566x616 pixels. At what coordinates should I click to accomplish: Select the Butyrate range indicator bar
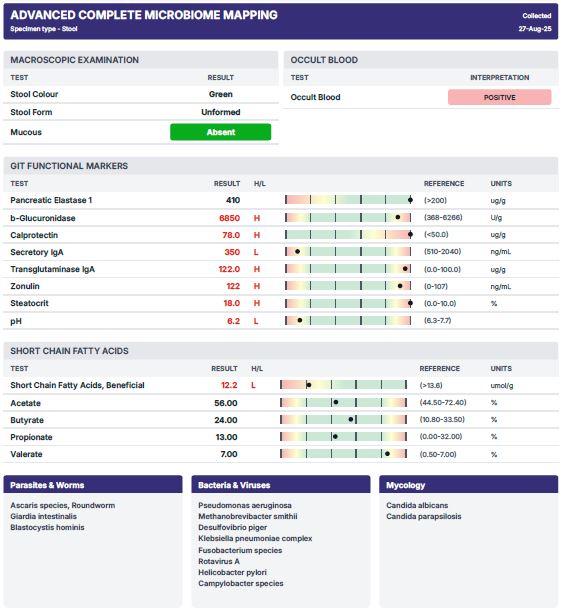click(x=343, y=420)
